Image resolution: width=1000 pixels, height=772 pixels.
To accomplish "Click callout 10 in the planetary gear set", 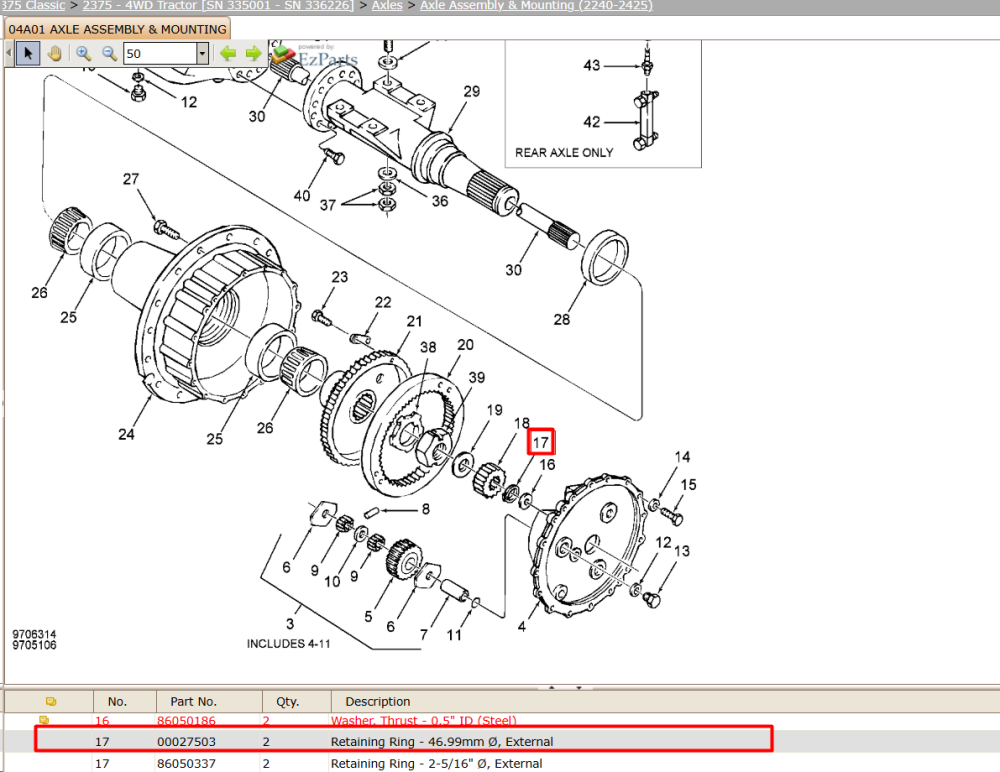I will (332, 581).
